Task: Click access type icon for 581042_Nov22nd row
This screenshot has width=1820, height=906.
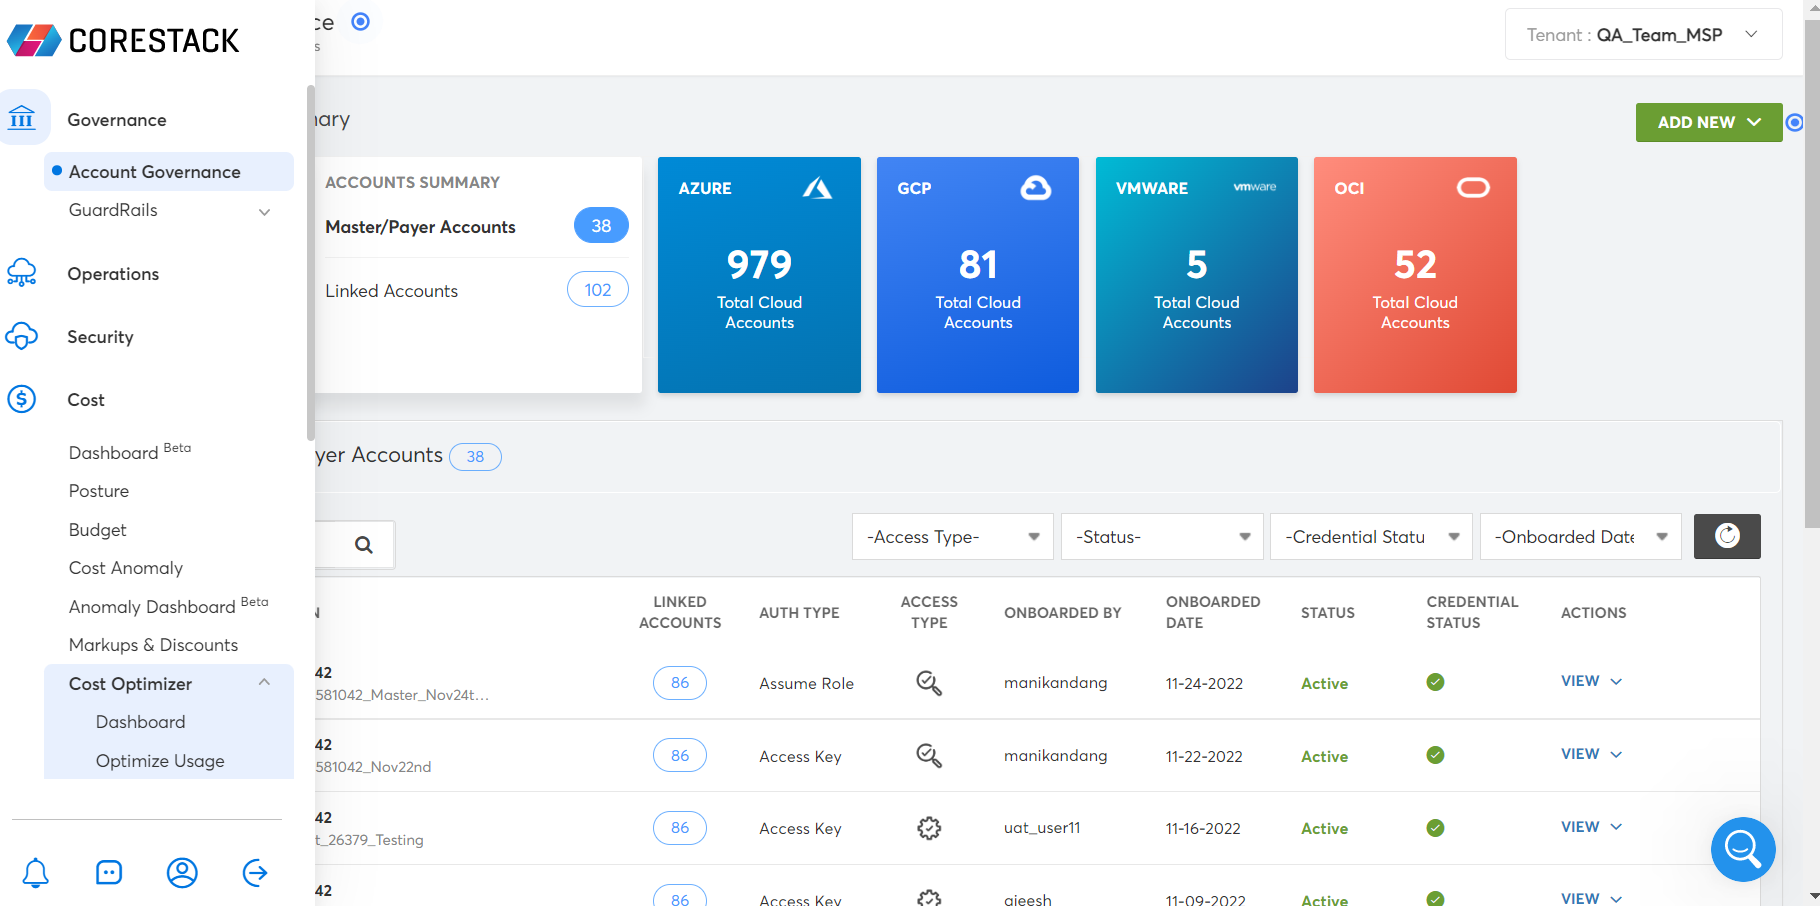Action: pos(929,756)
